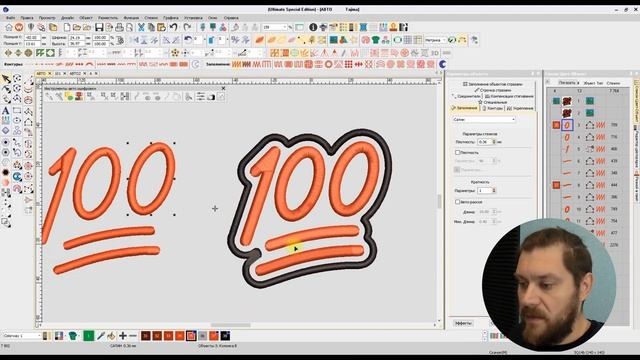The width and height of the screenshot is (640, 360).
Task: Redo the undone action
Action: point(187,27)
